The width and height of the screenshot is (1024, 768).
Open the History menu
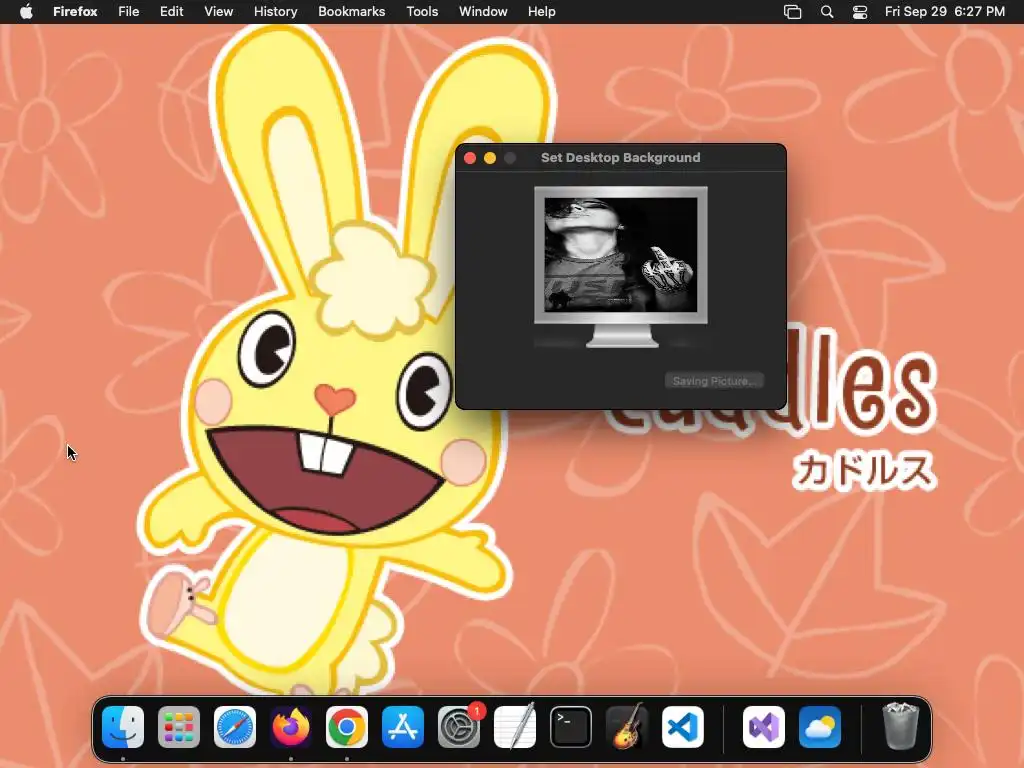276,12
